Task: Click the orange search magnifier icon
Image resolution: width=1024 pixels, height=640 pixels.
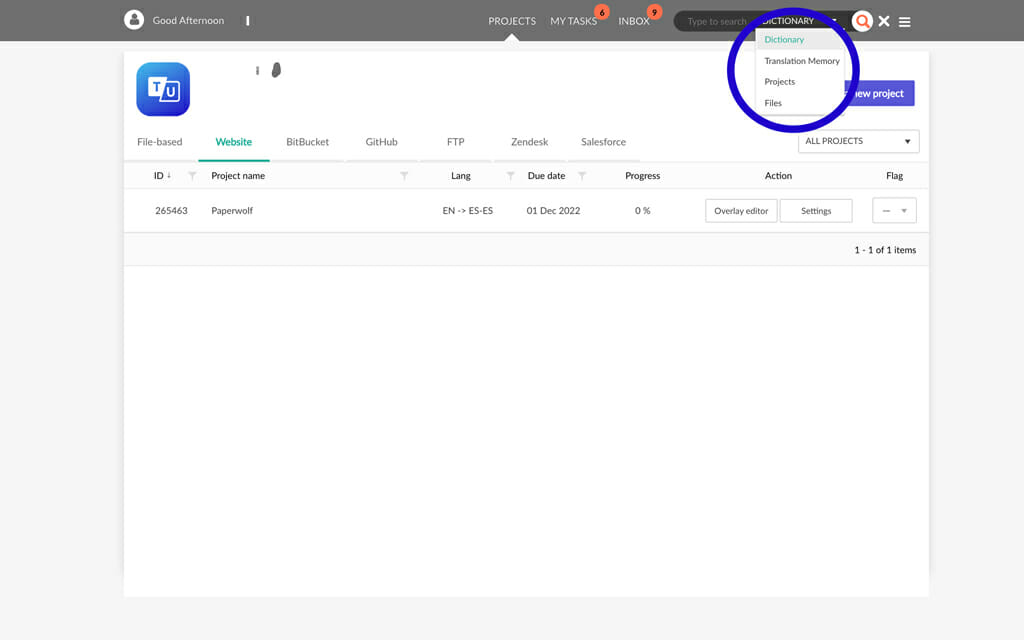Action: pyautogui.click(x=862, y=21)
